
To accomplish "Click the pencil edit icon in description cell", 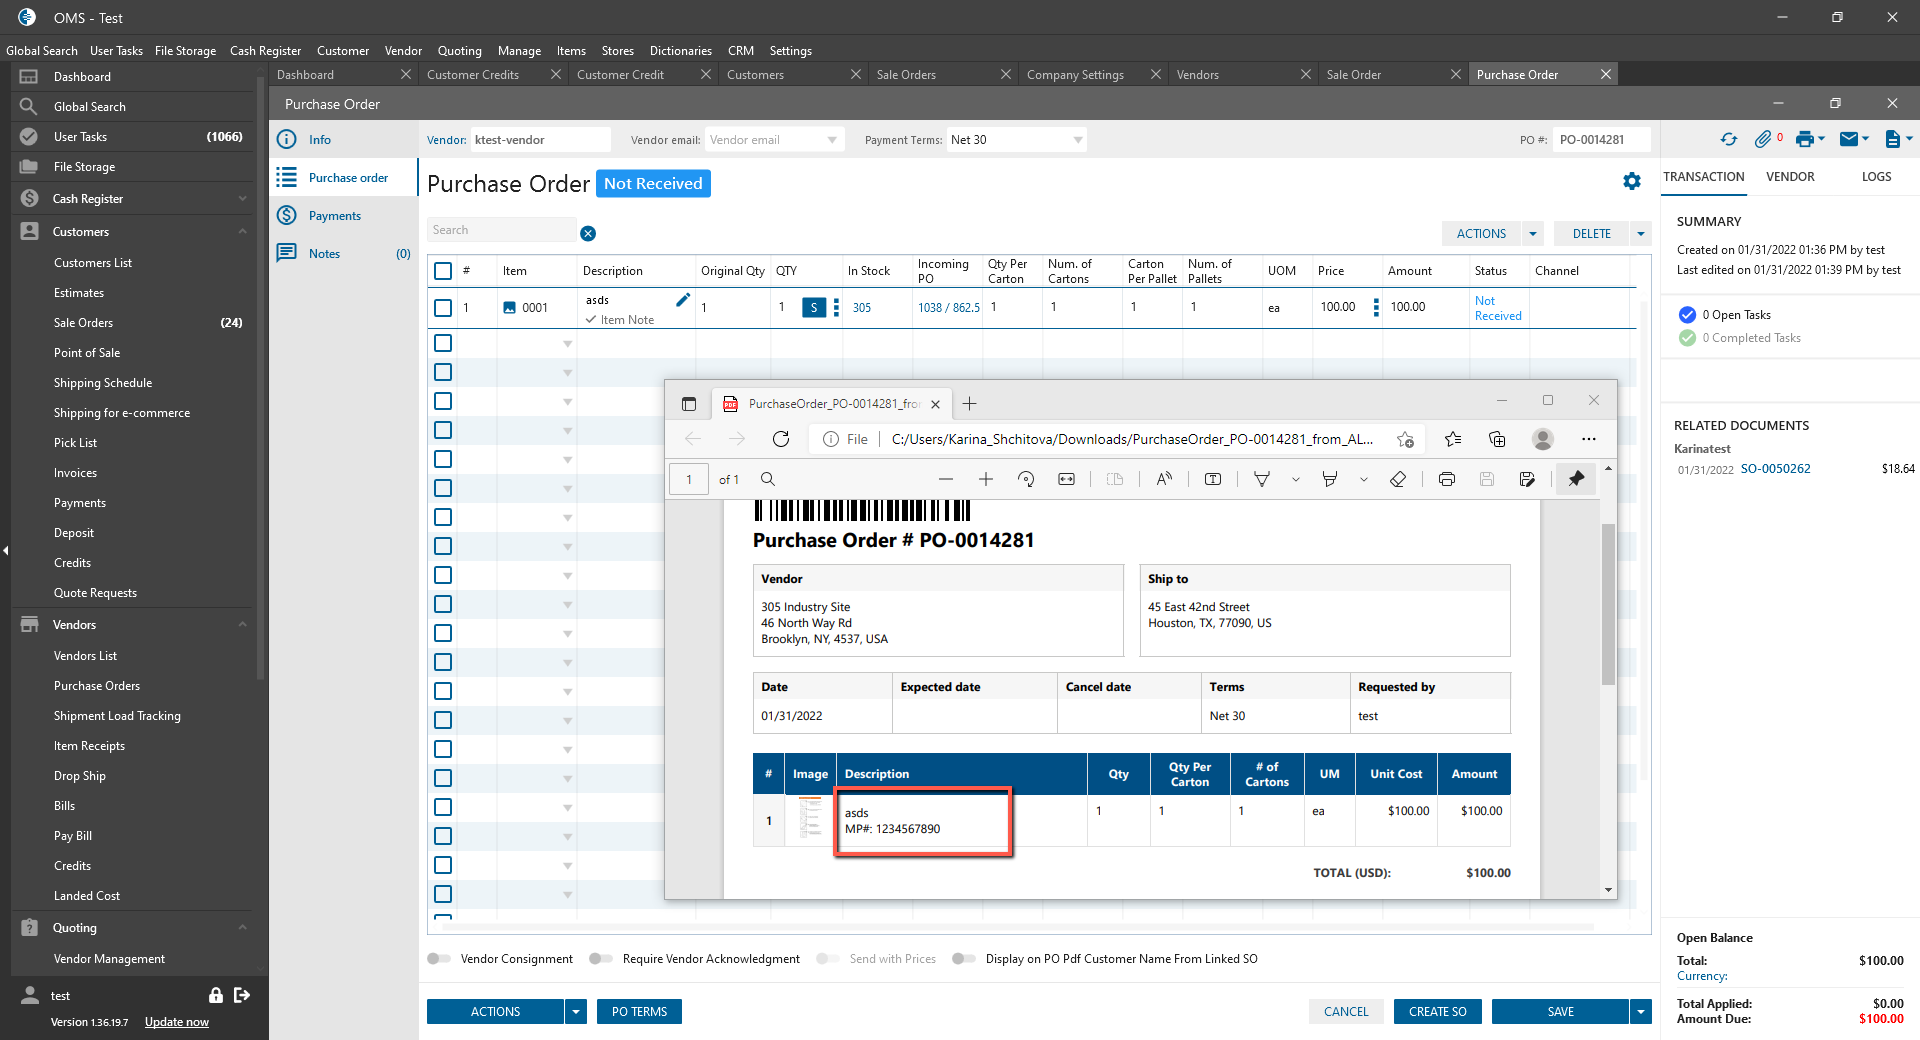I will pos(683,300).
